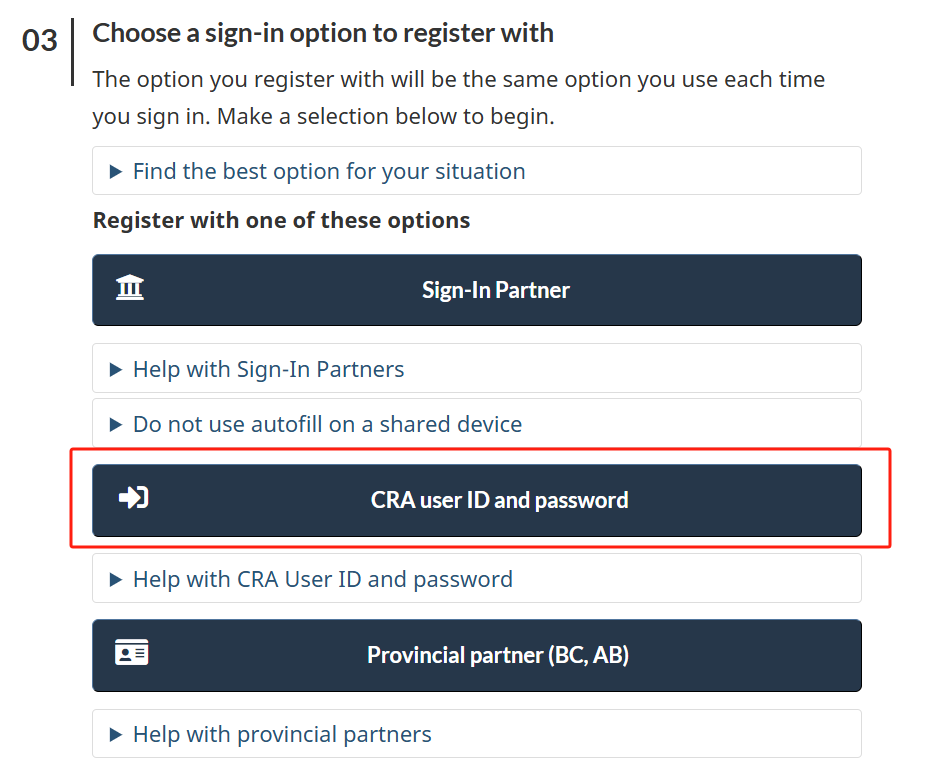Choose Provincial partner (BC, AB) button

[477, 655]
